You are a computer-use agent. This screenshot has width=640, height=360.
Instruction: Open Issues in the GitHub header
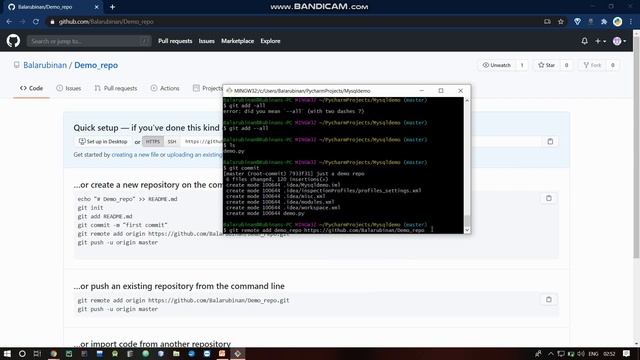[x=207, y=41]
